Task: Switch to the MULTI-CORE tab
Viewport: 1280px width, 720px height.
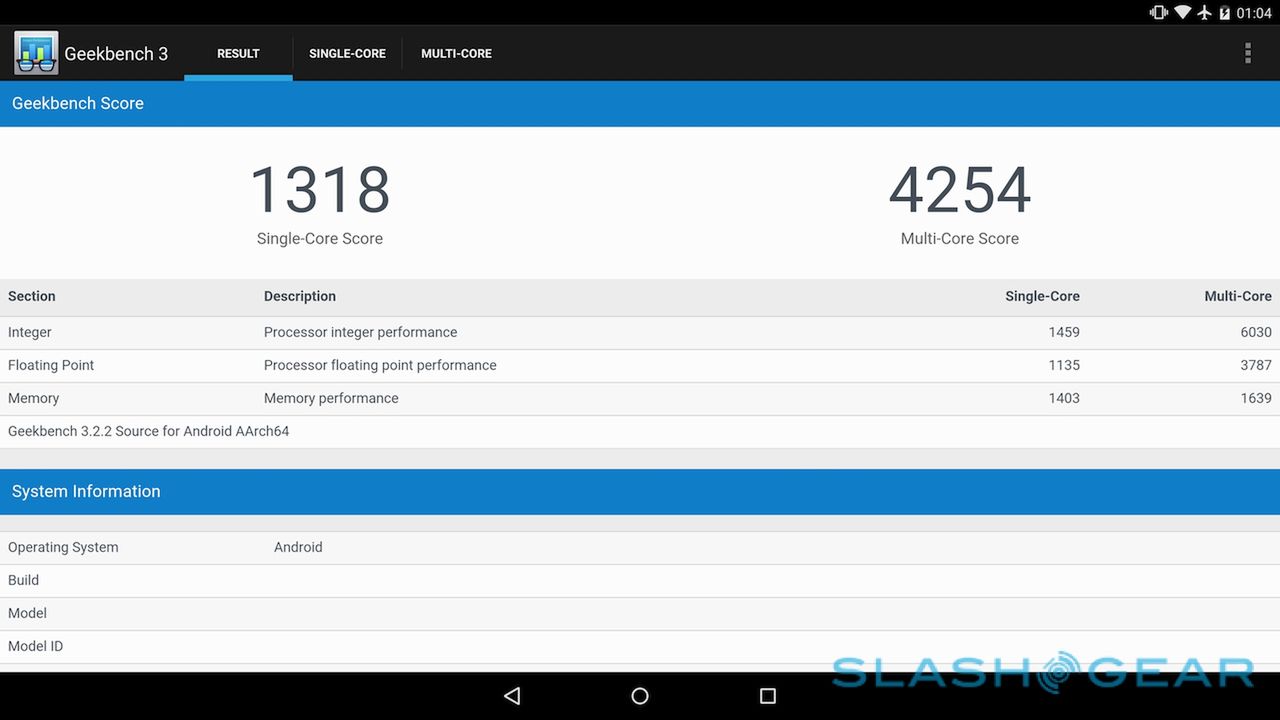Action: 456,54
